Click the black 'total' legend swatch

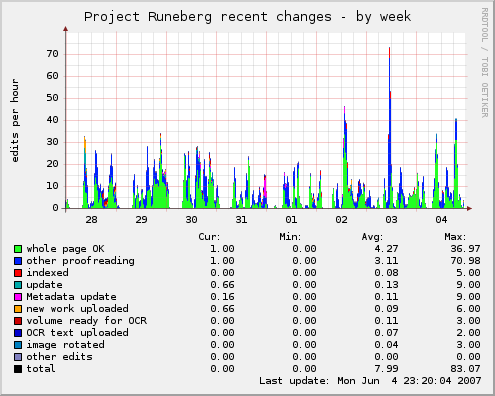coord(18,369)
